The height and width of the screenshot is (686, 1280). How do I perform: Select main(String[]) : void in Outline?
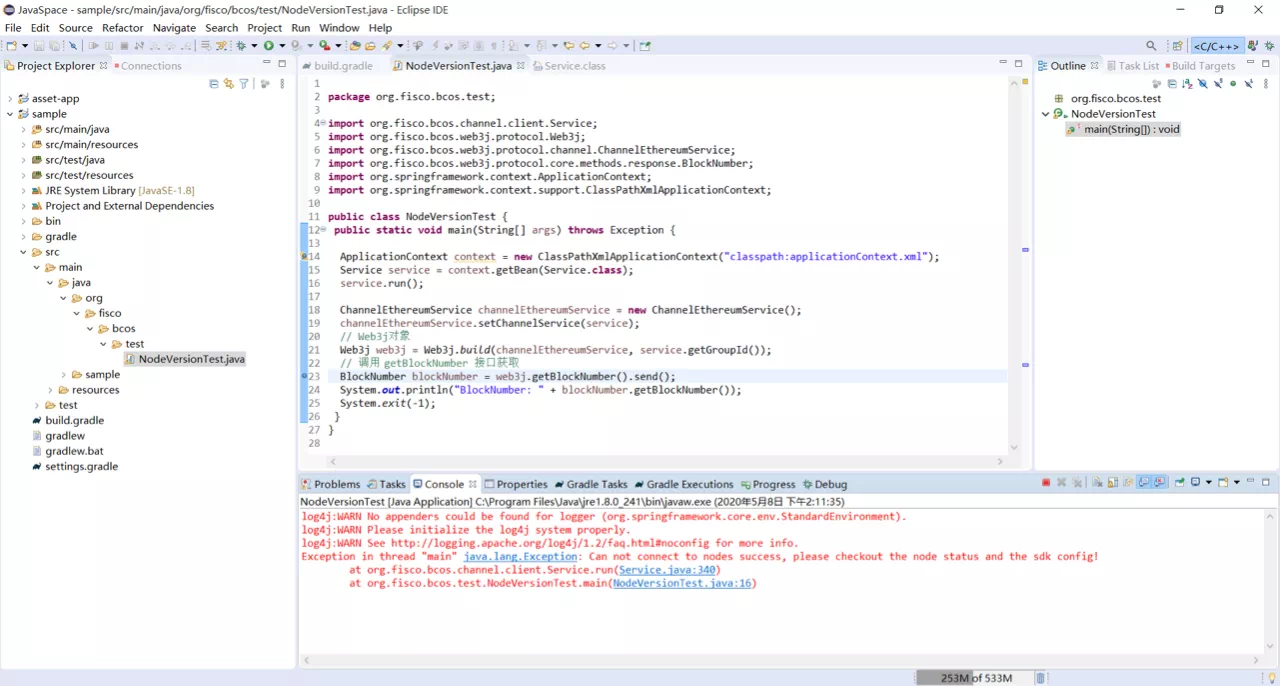[1123, 129]
